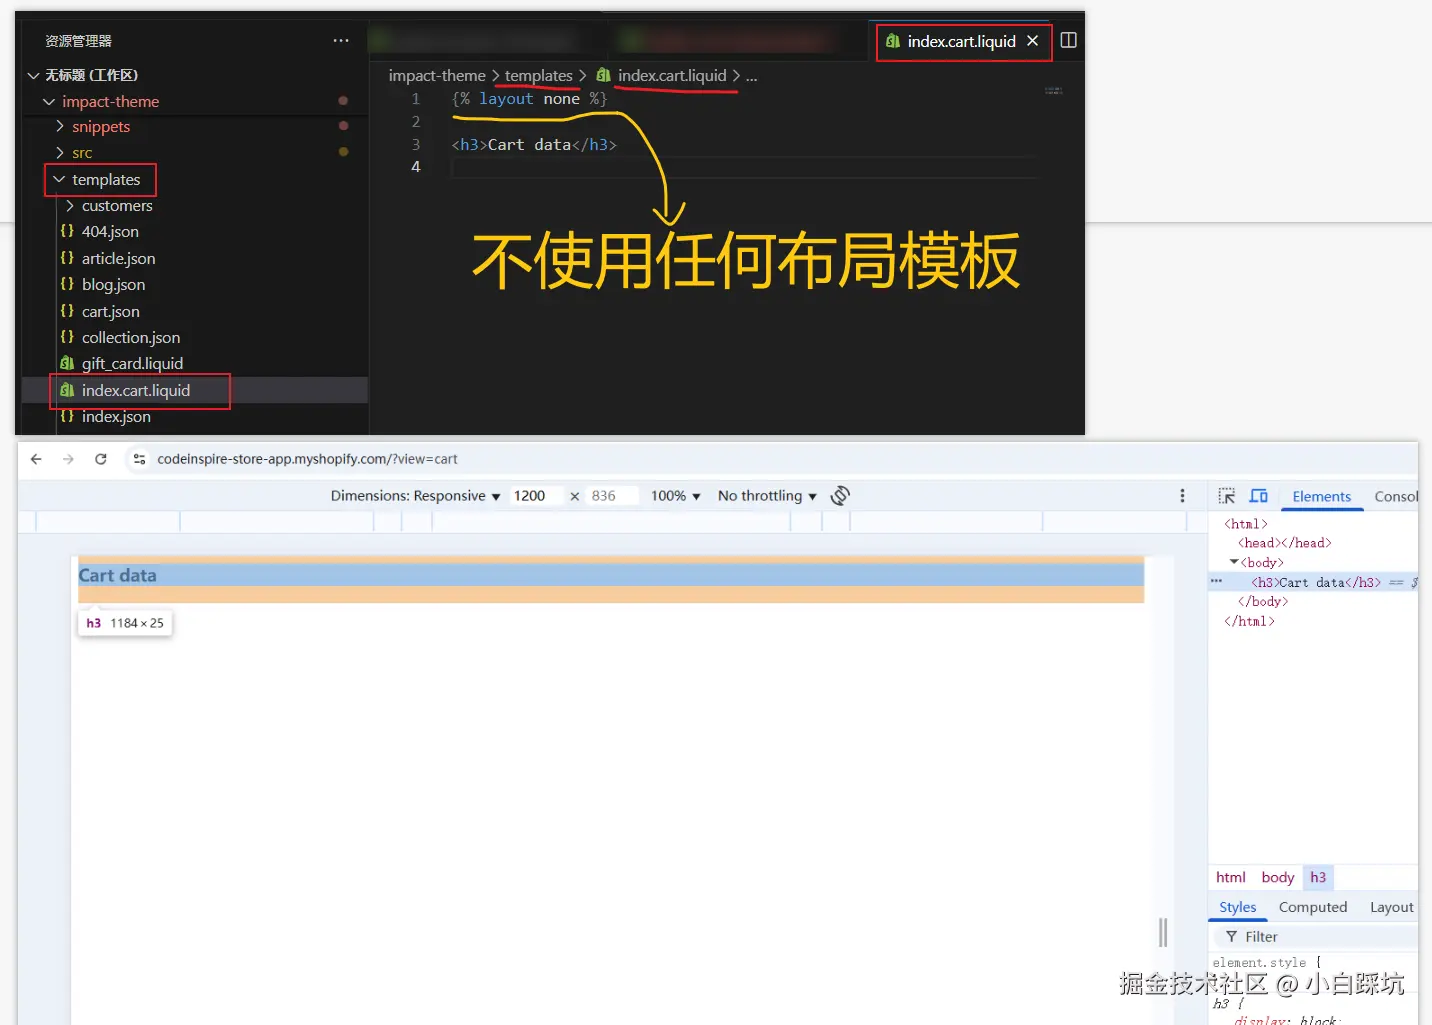The width and height of the screenshot is (1432, 1025).
Task: Click the Cart data heading in page
Action: coord(117,575)
